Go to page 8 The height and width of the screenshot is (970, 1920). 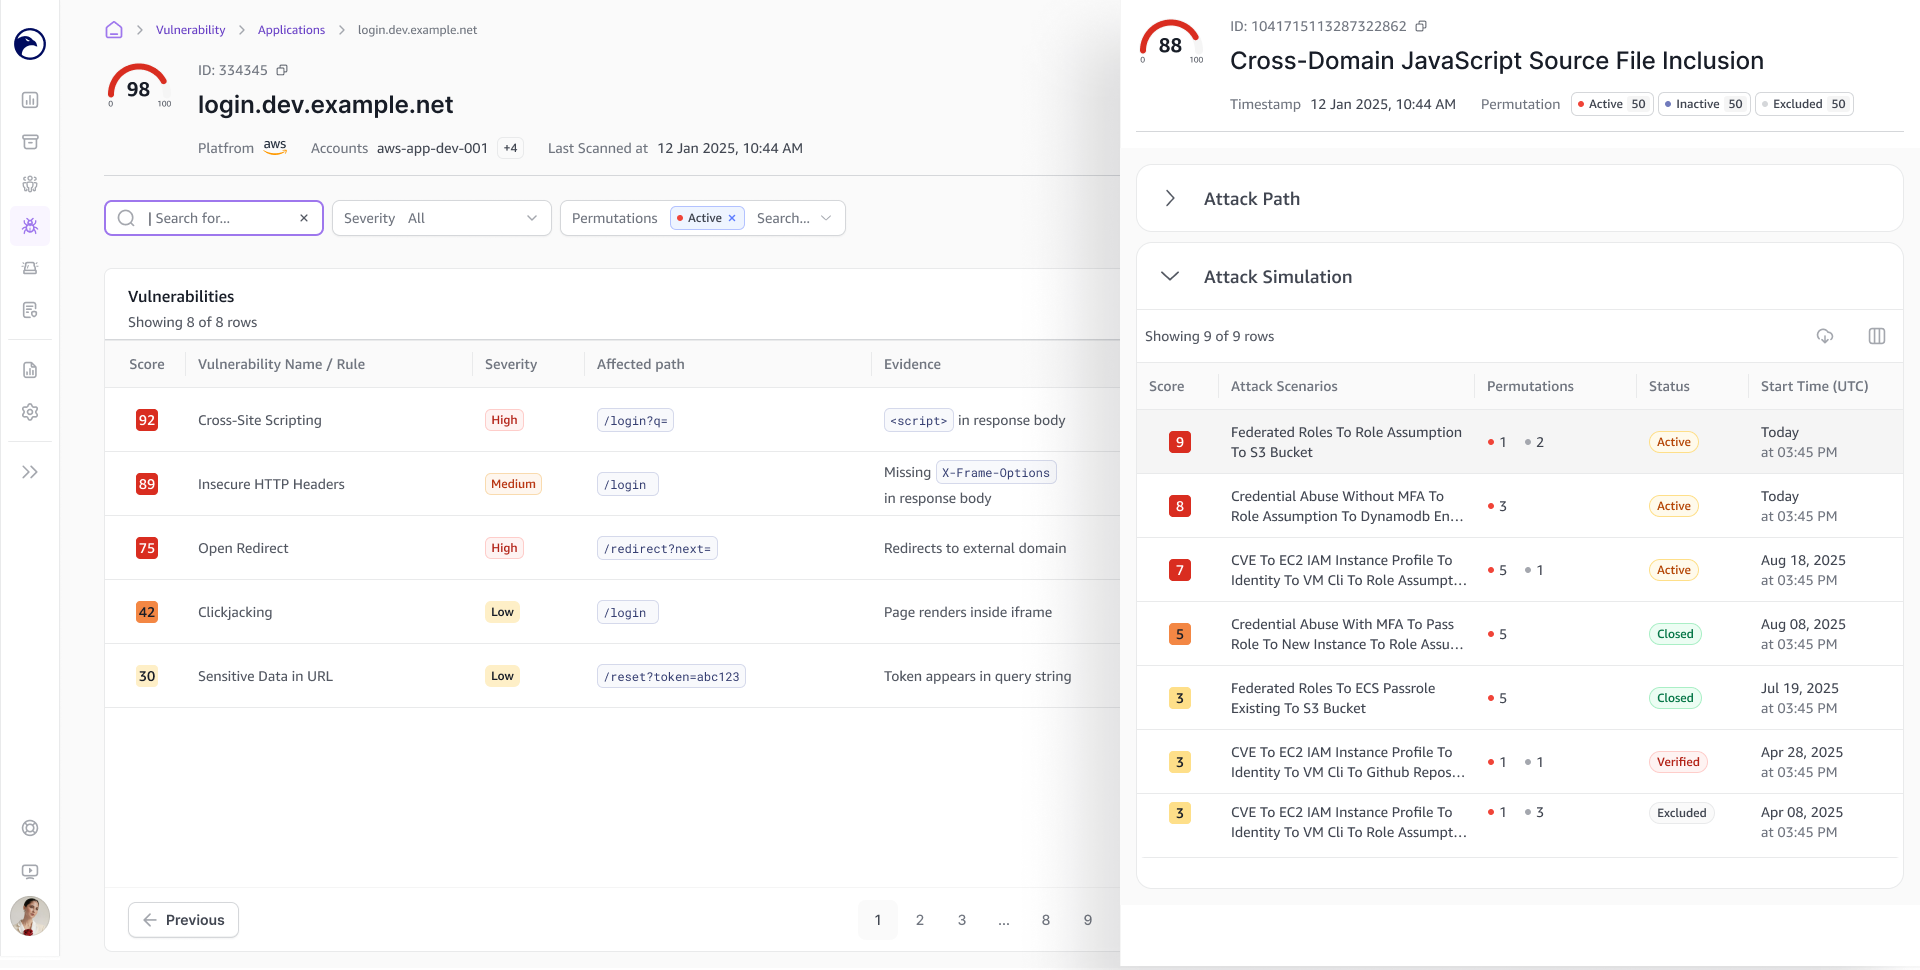tap(1046, 920)
